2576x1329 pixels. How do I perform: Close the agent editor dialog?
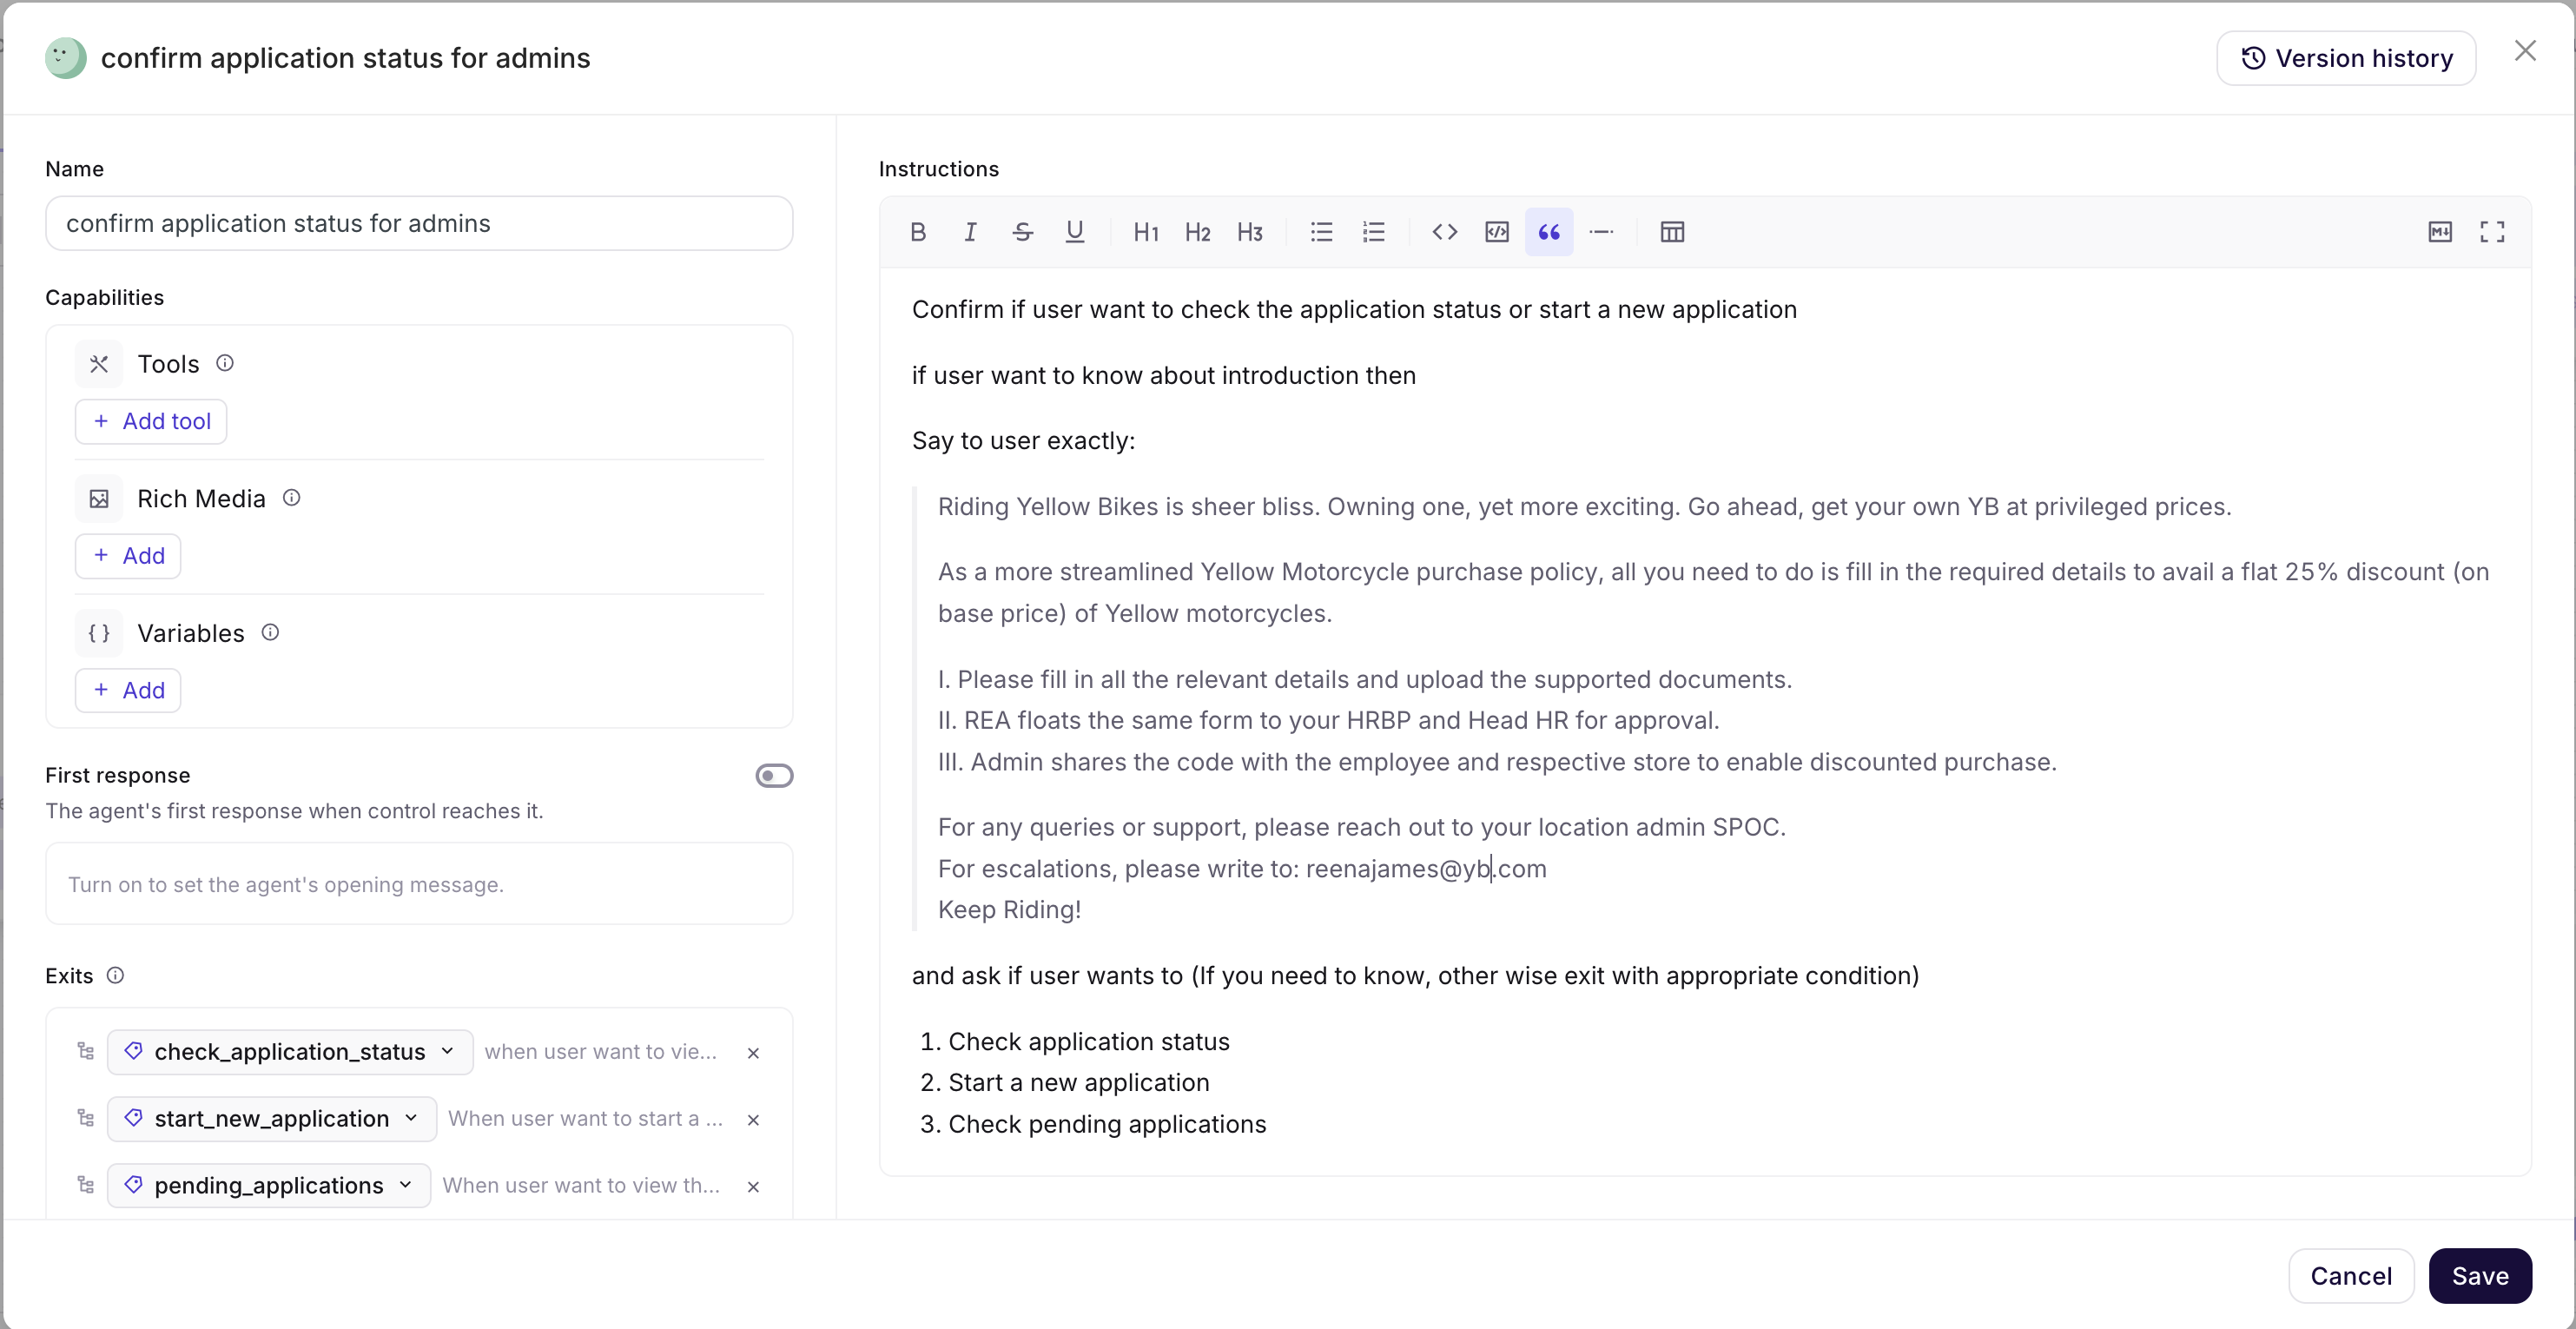click(x=2525, y=51)
